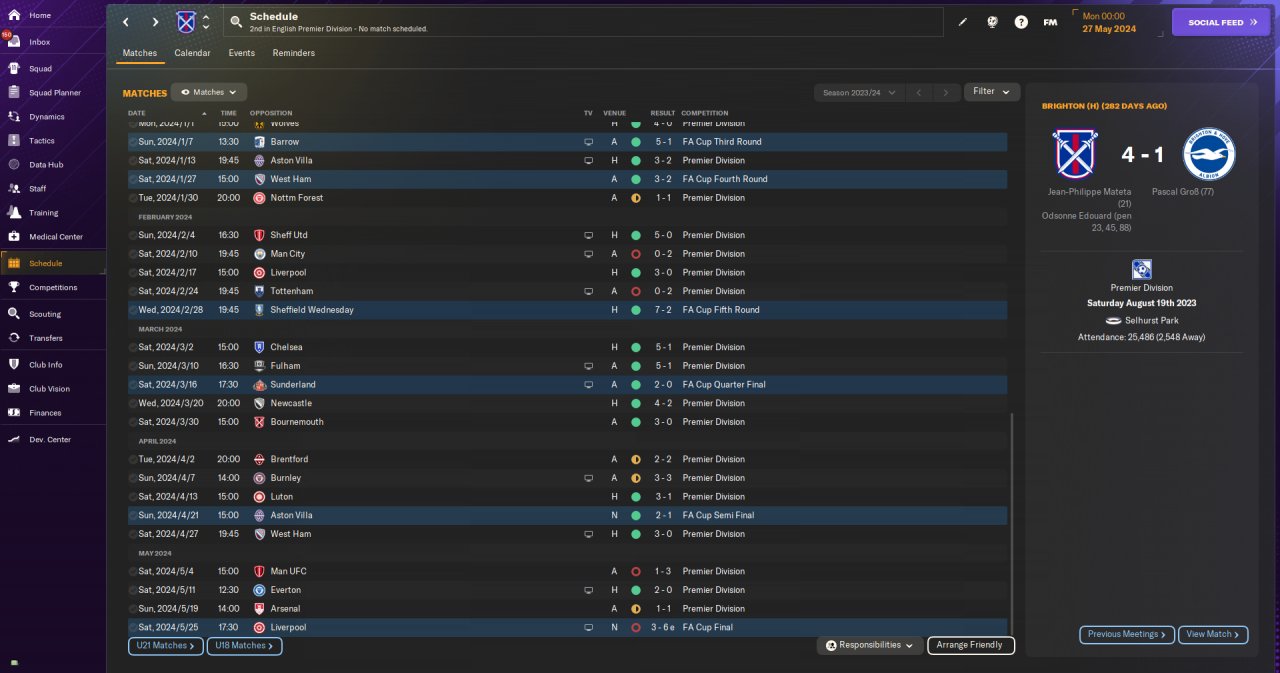Open the Training cone icon

click(x=14, y=213)
